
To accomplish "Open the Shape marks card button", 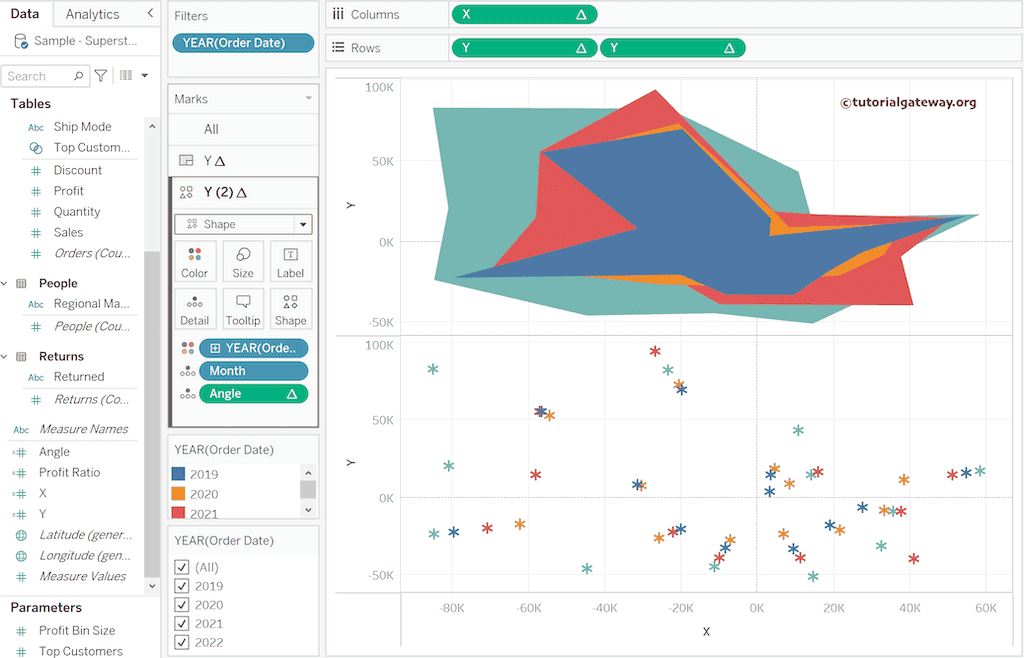I will pos(290,308).
